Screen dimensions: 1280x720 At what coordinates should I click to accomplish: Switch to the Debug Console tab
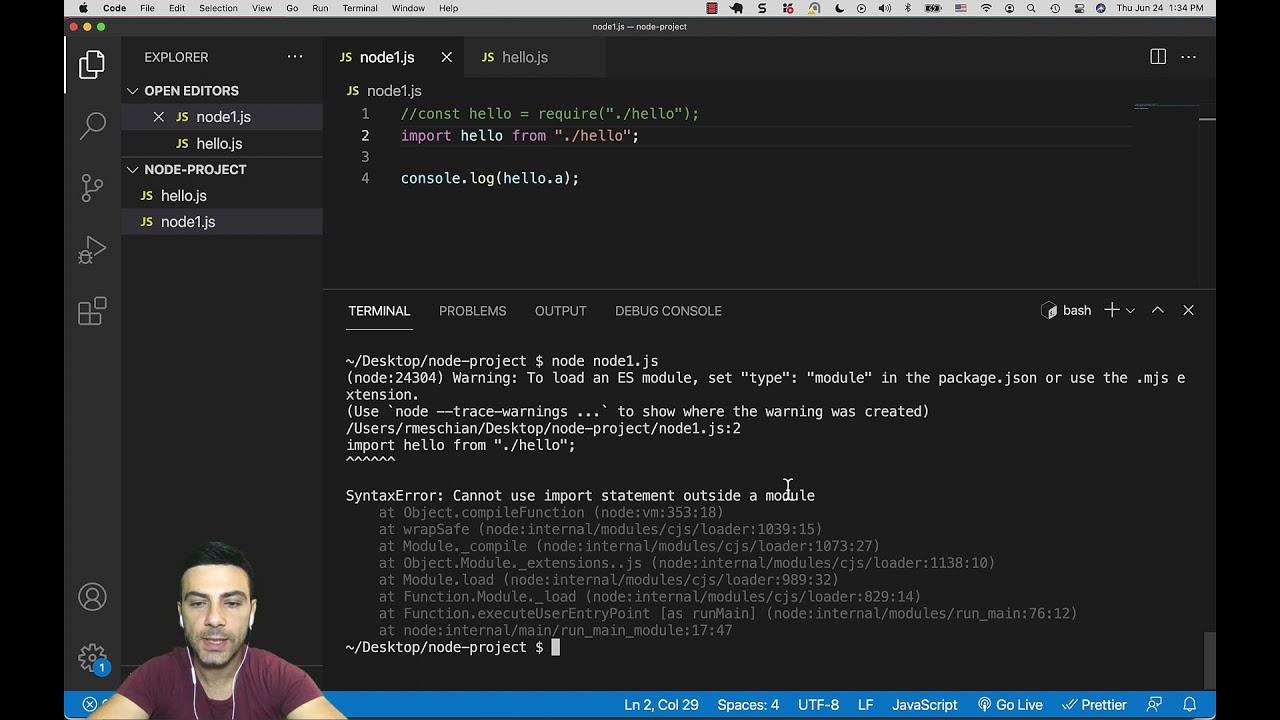(x=668, y=311)
